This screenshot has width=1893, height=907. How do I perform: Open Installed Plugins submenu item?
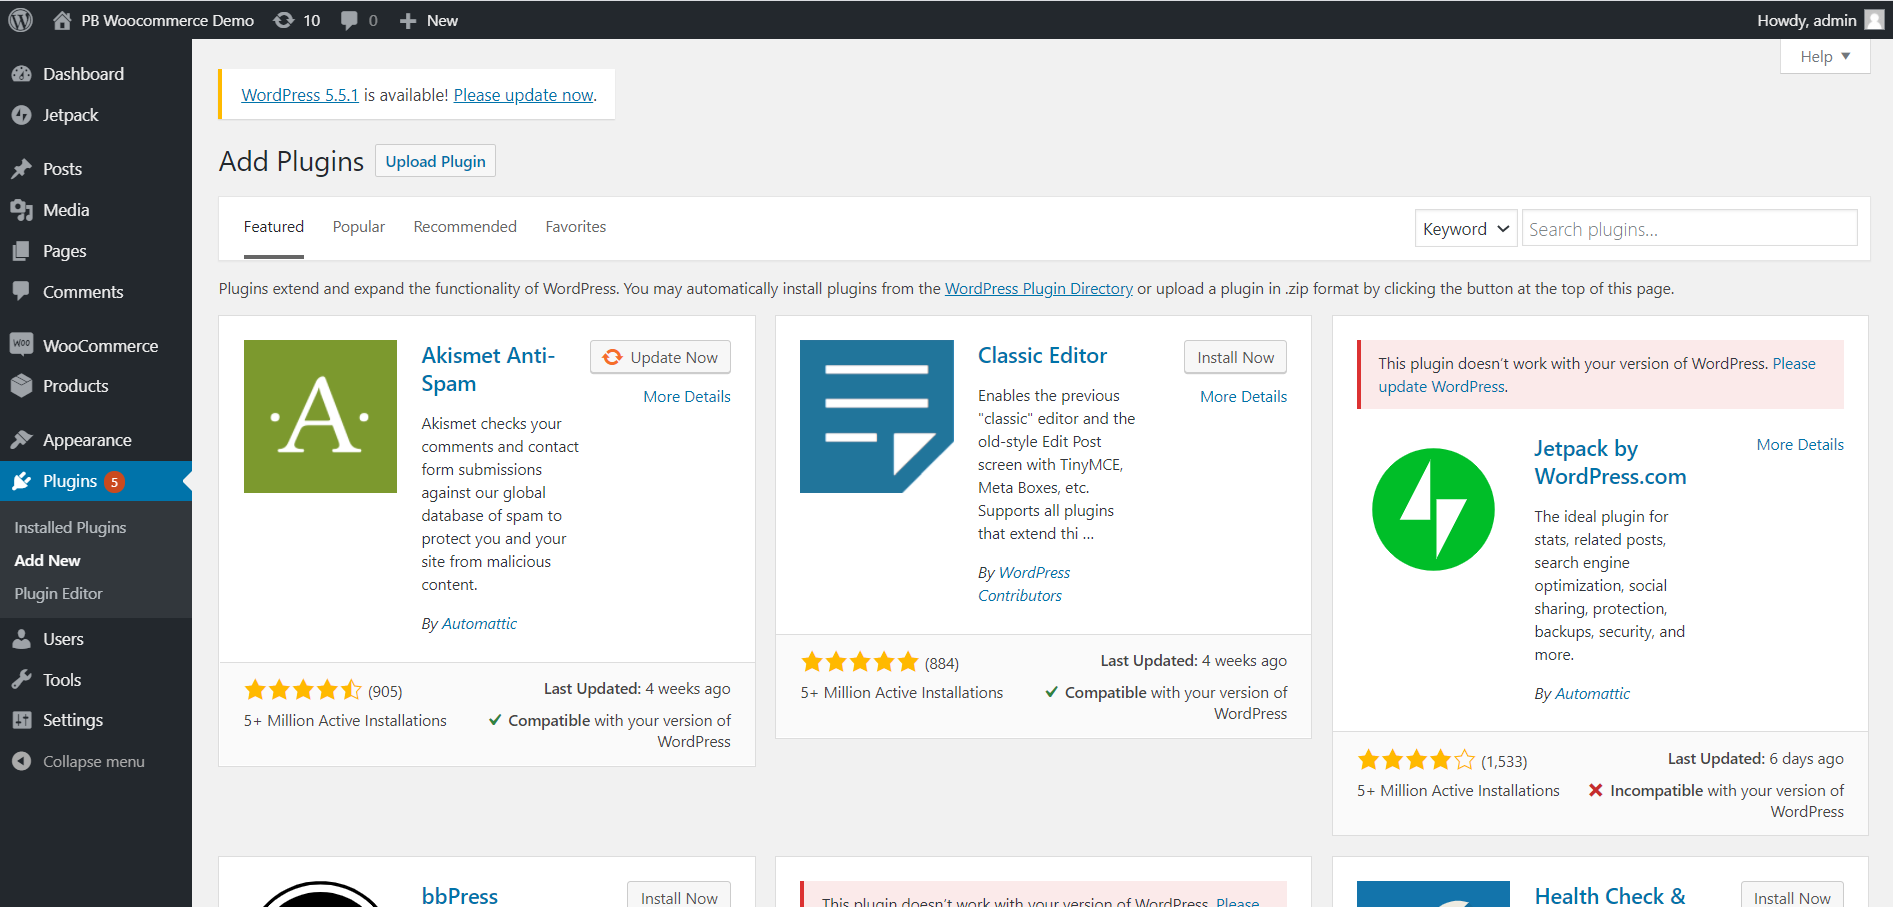coord(70,527)
